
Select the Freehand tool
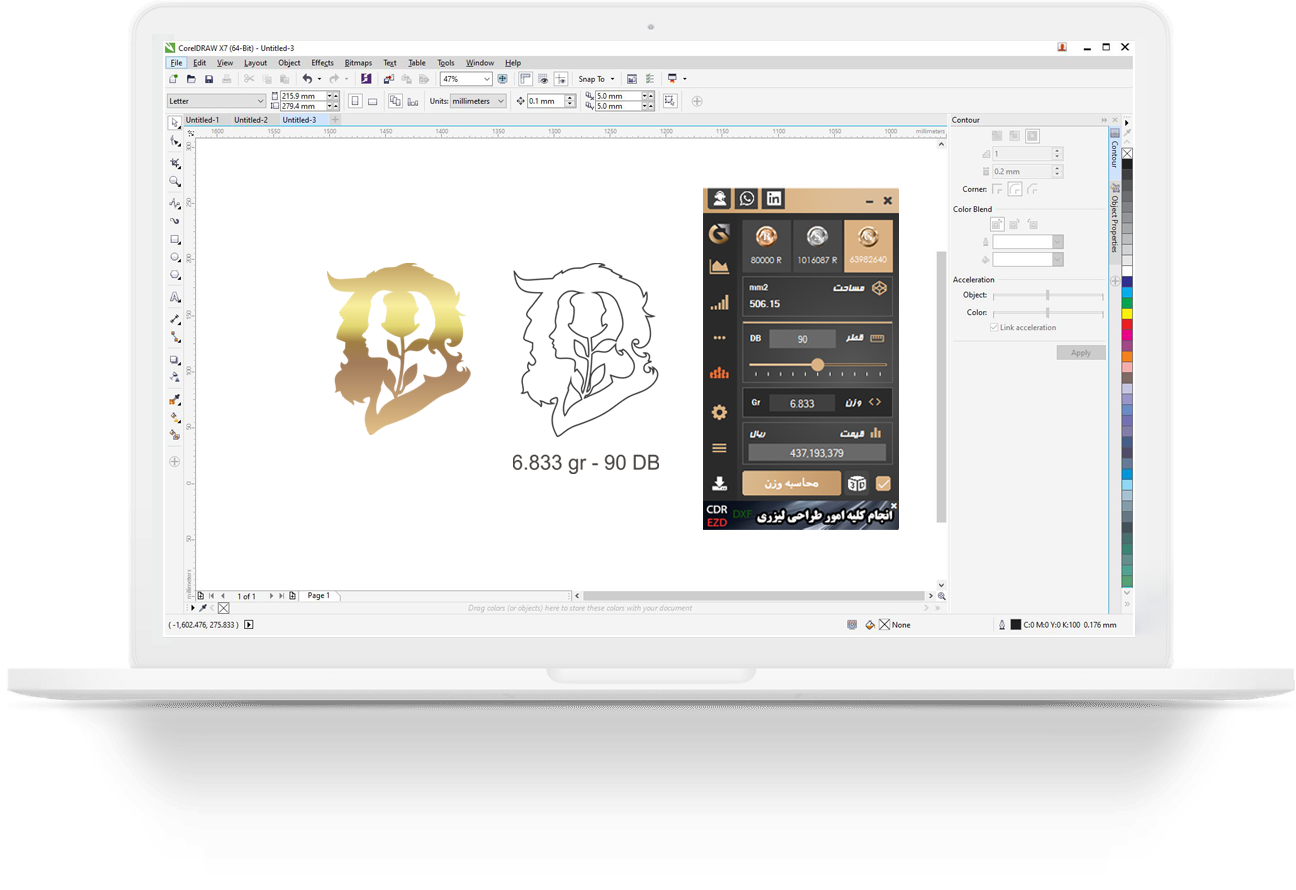[x=175, y=203]
